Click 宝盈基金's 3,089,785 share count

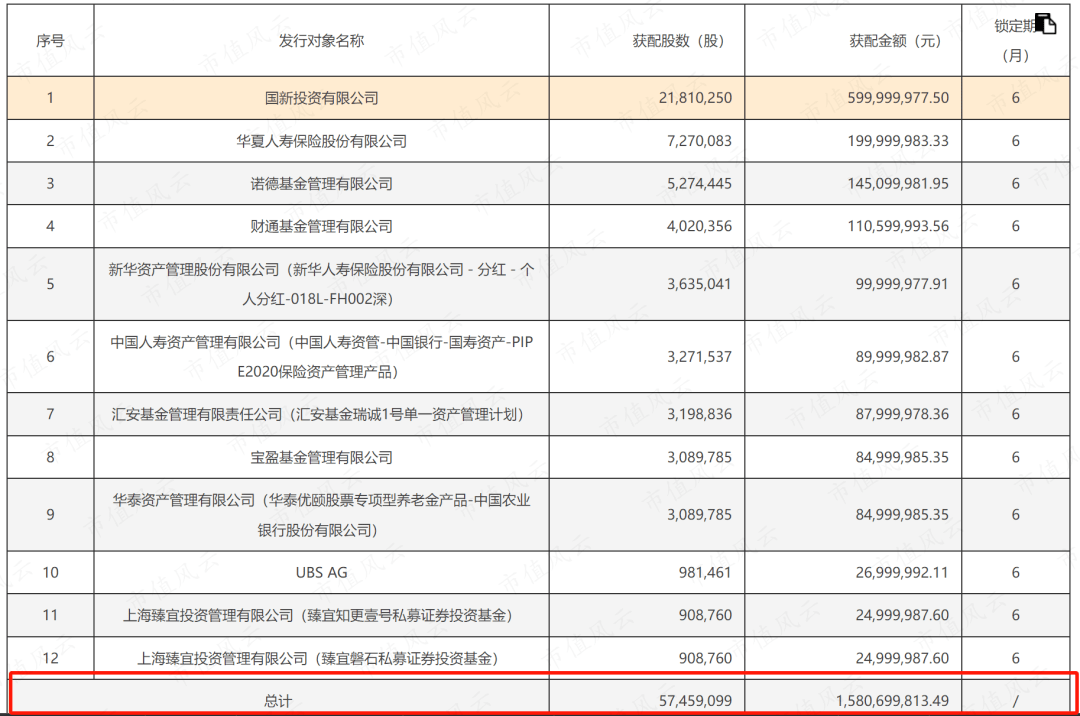(699, 457)
